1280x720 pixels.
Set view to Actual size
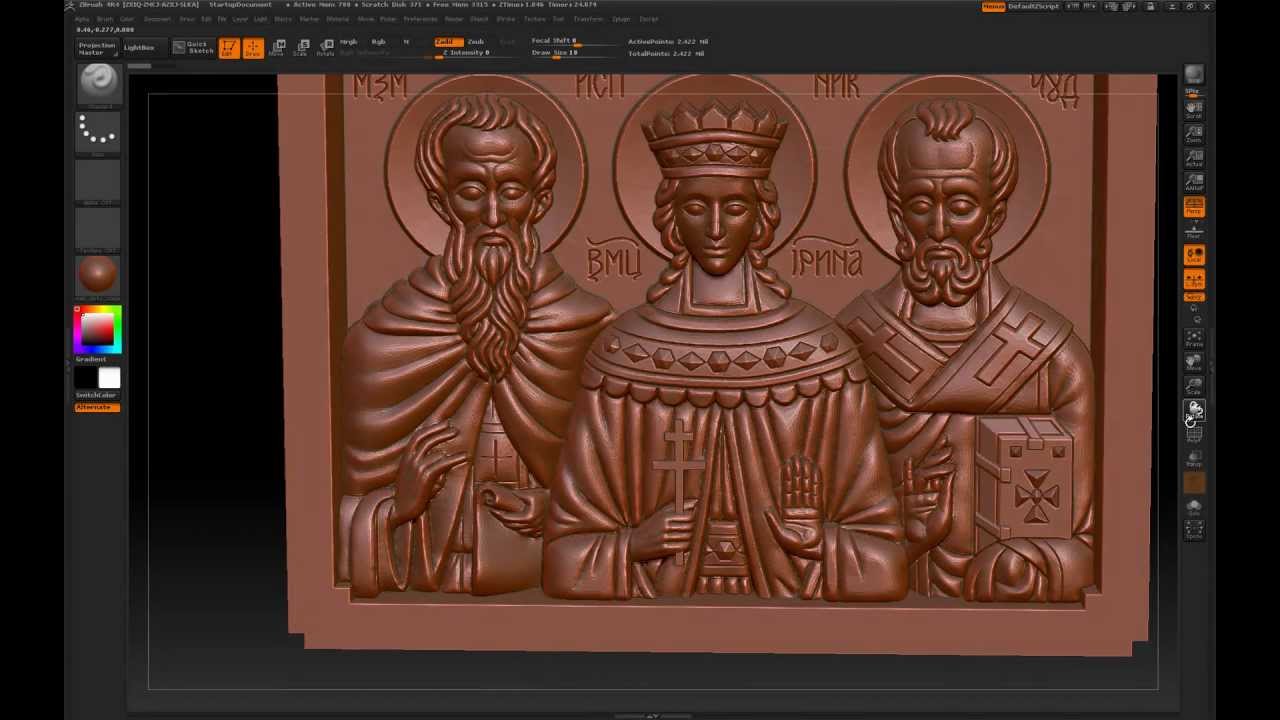tap(1194, 158)
